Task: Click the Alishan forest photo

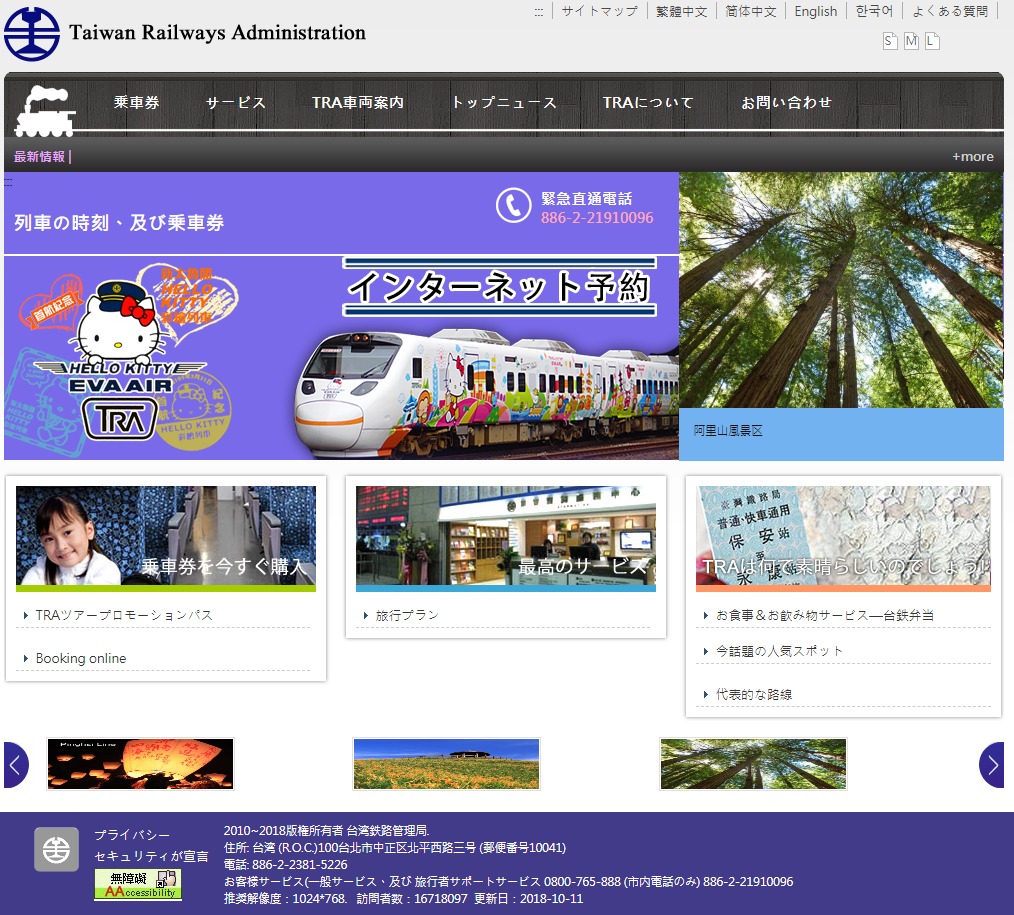Action: (841, 290)
